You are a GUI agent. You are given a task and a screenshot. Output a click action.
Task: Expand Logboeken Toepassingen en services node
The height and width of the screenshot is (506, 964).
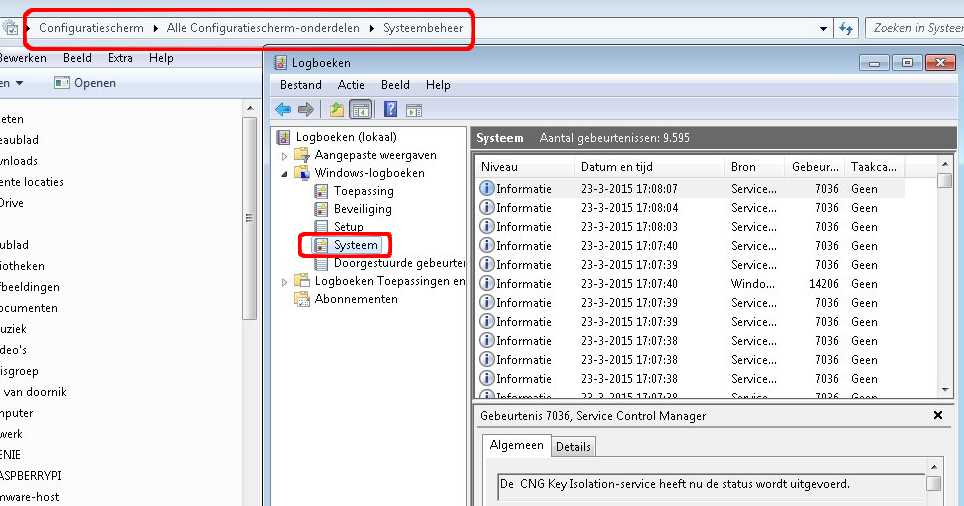(x=284, y=282)
